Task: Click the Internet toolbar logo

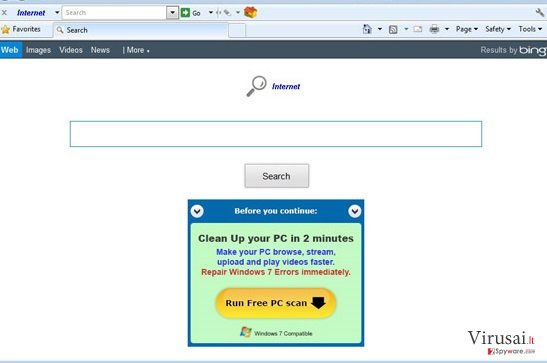Action: click(x=31, y=13)
